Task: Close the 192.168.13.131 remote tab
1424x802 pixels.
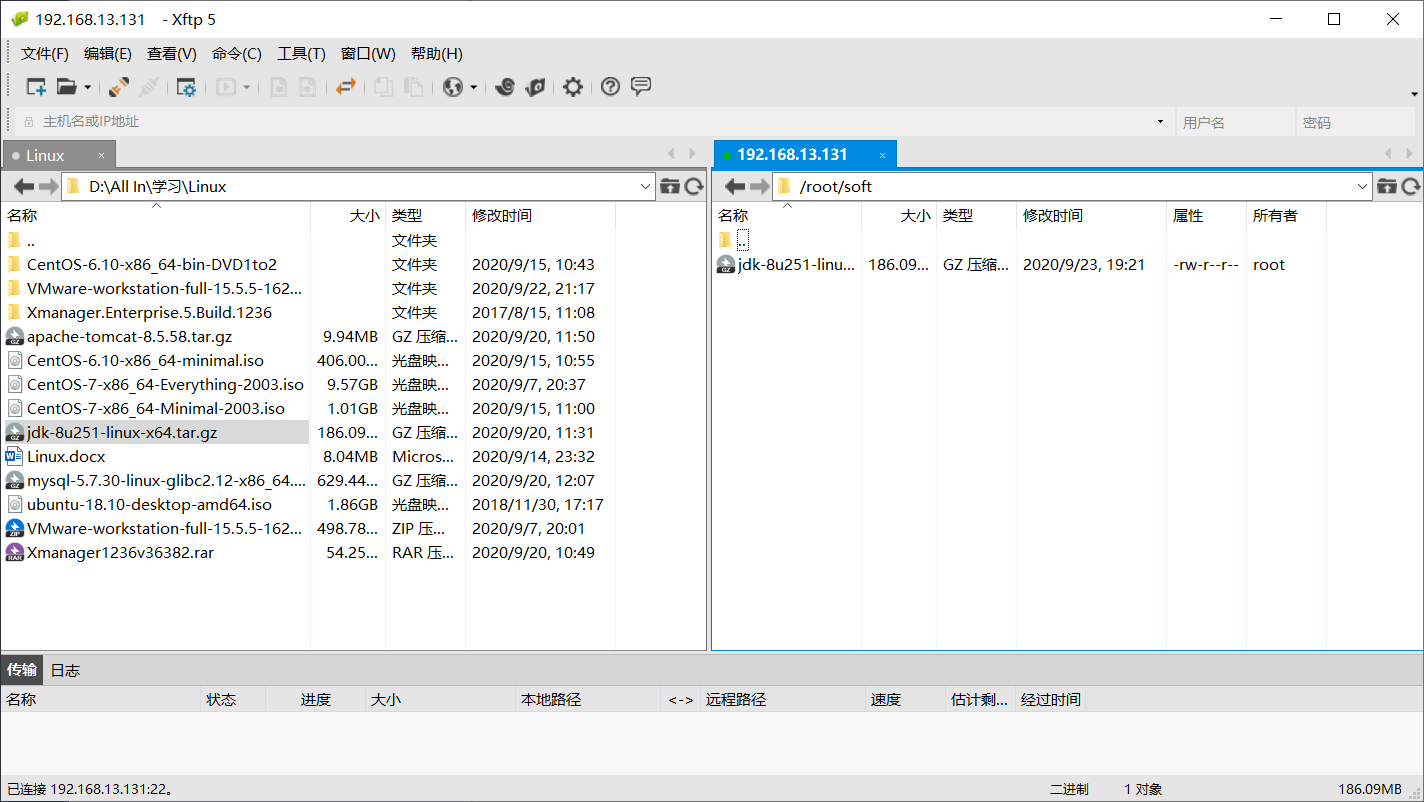Action: tap(882, 155)
